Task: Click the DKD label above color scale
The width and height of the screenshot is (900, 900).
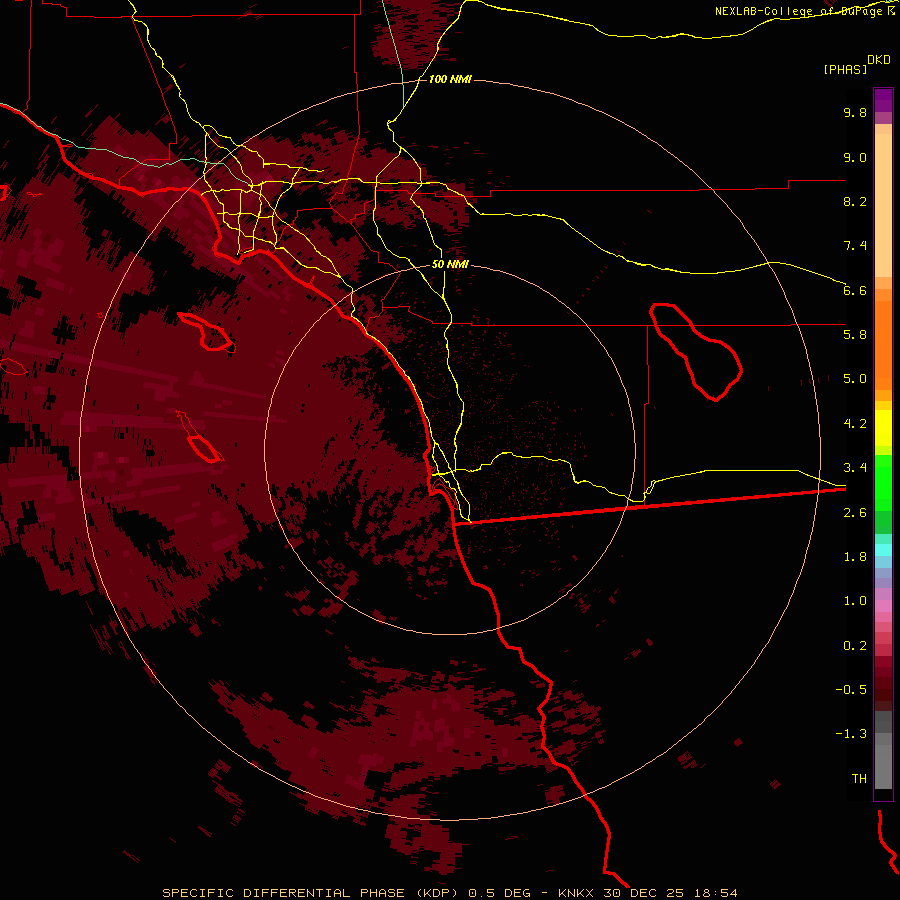Action: [878, 60]
